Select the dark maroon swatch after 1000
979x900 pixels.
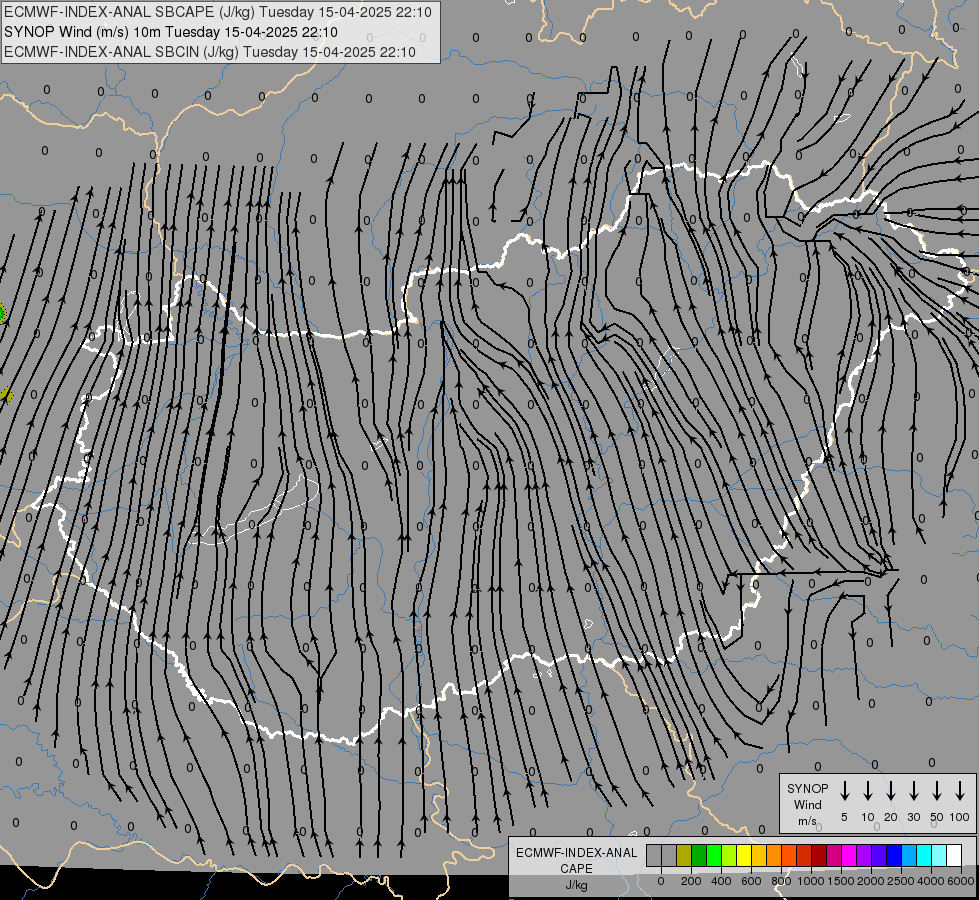819,855
